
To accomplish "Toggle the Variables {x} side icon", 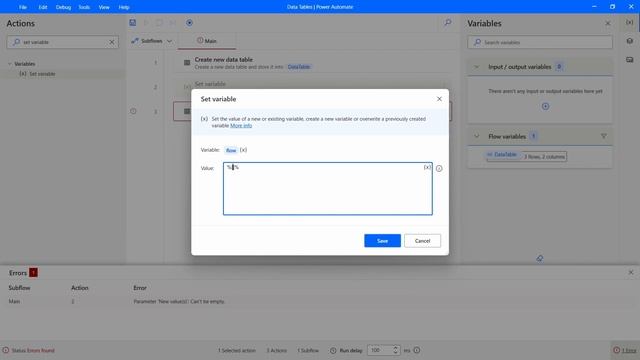I will coord(630,22).
